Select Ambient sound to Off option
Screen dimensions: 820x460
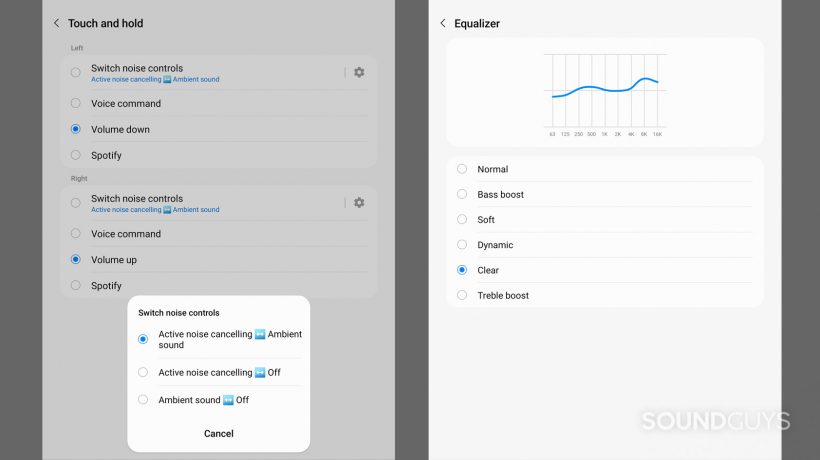tap(143, 400)
